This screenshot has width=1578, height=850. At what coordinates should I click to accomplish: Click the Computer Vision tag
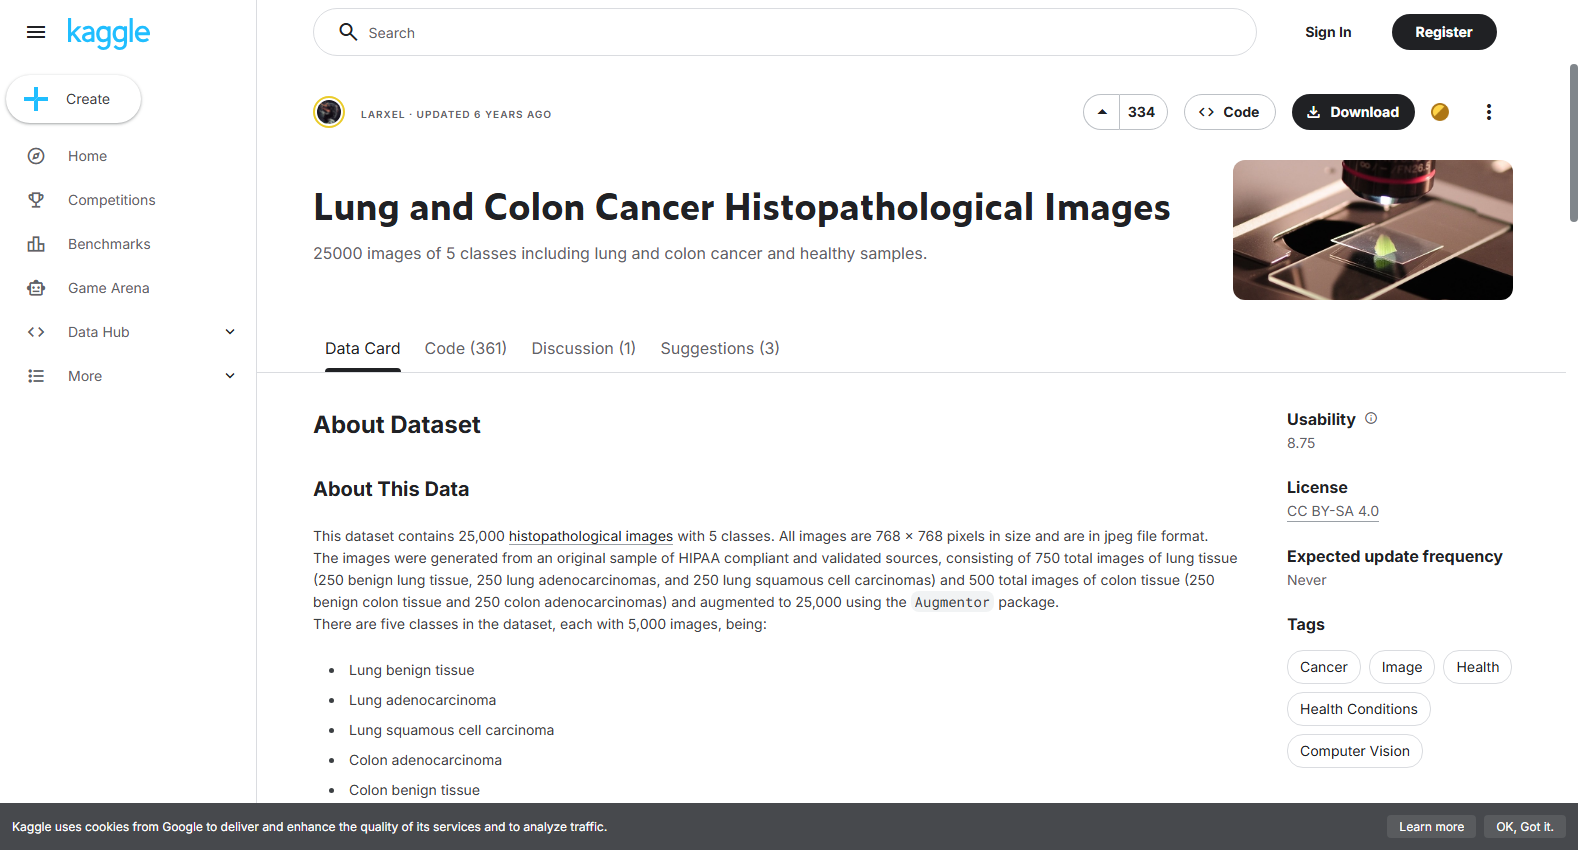click(1355, 751)
